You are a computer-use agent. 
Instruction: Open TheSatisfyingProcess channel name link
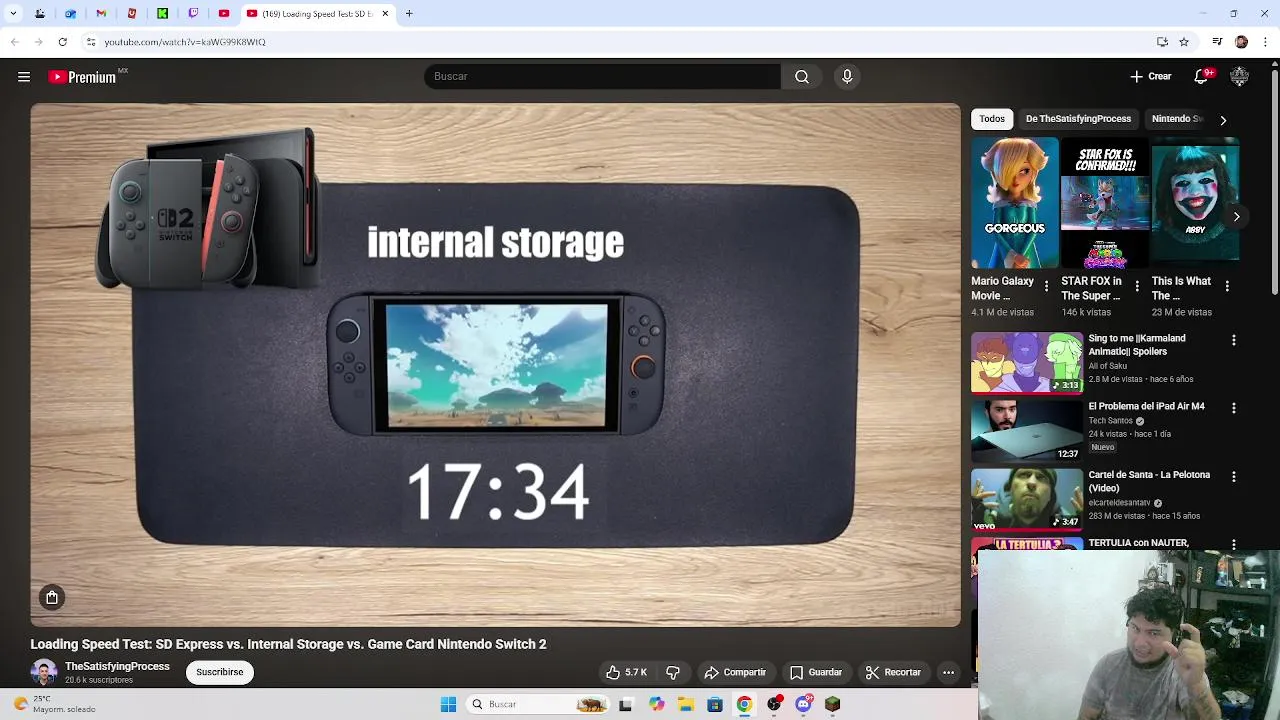click(x=117, y=666)
